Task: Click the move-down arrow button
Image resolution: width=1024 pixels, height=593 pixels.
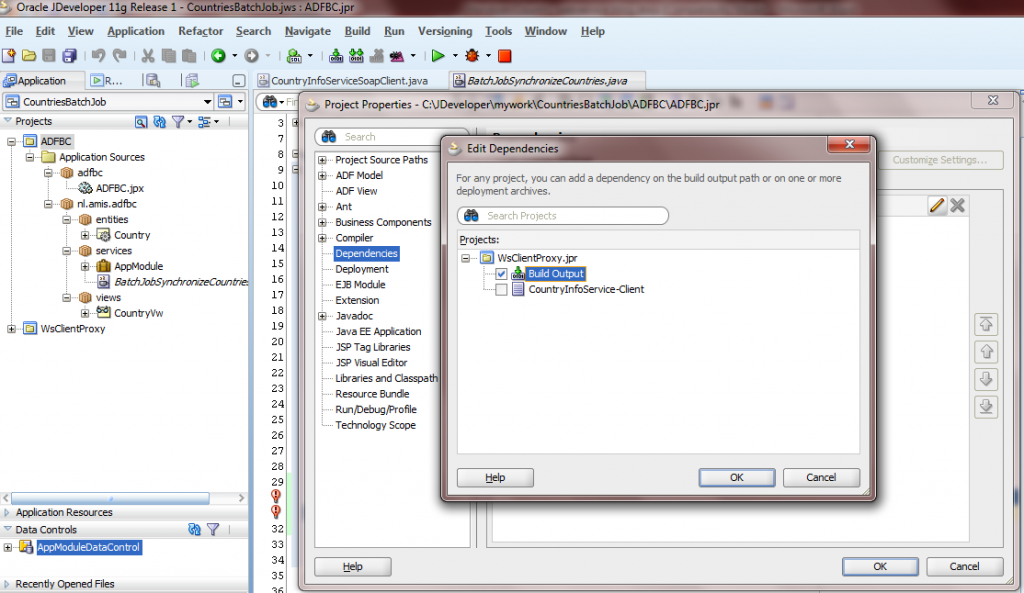Action: [986, 379]
